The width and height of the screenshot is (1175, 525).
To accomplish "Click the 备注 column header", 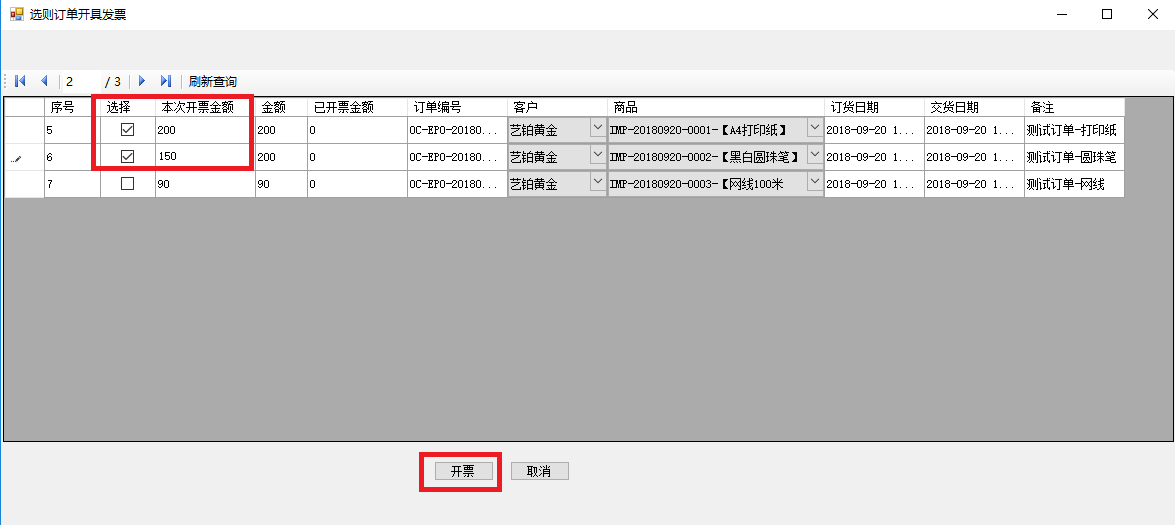I will coord(1075,107).
